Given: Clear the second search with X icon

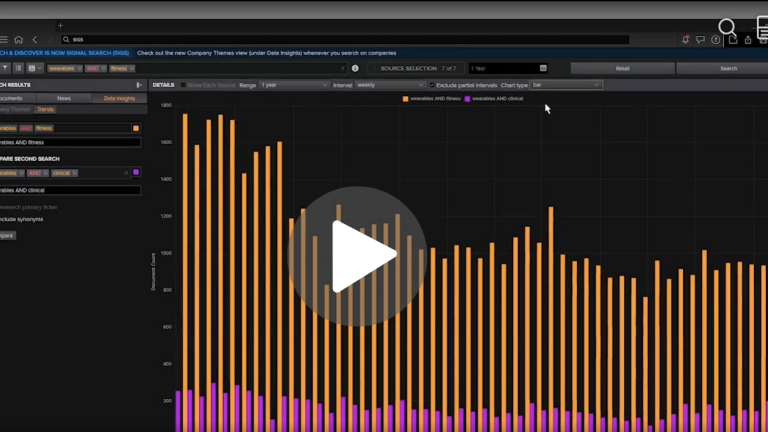Looking at the screenshot, I should 126,172.
